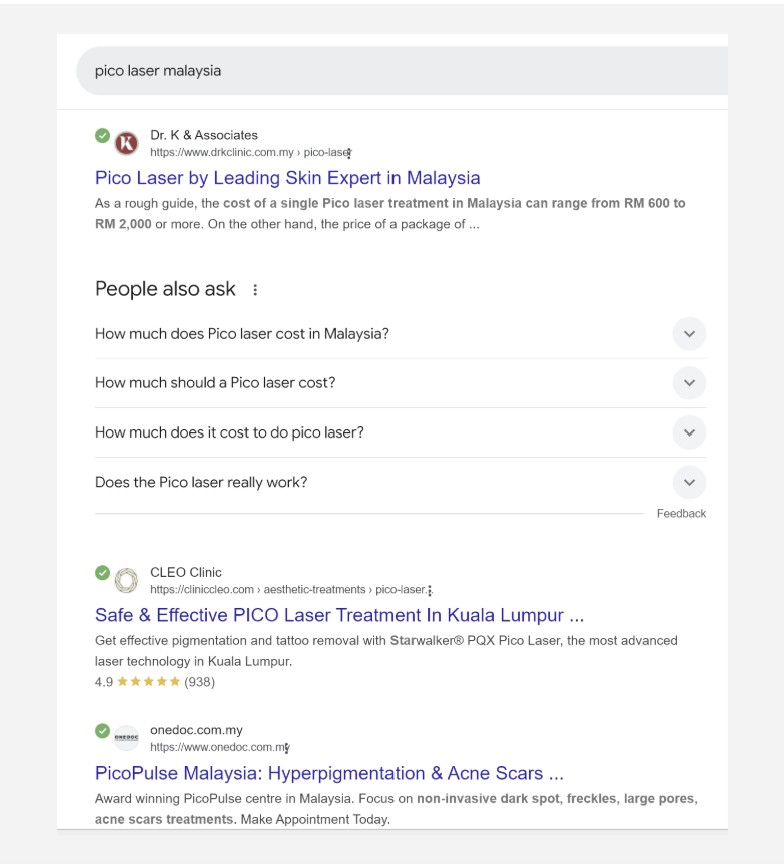Open more options next to cliniccleo.com URL
Image resolution: width=784 pixels, height=864 pixels.
[430, 590]
